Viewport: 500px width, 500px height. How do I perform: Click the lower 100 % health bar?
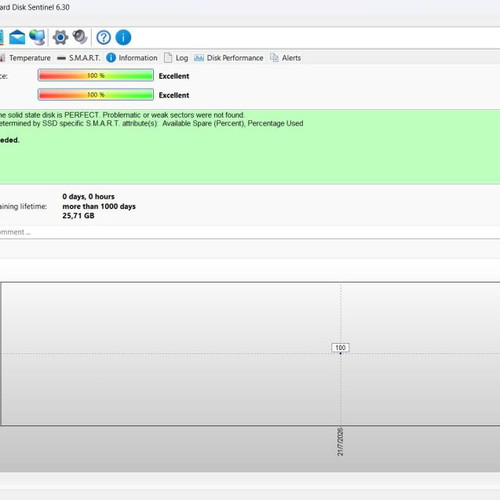pos(96,95)
